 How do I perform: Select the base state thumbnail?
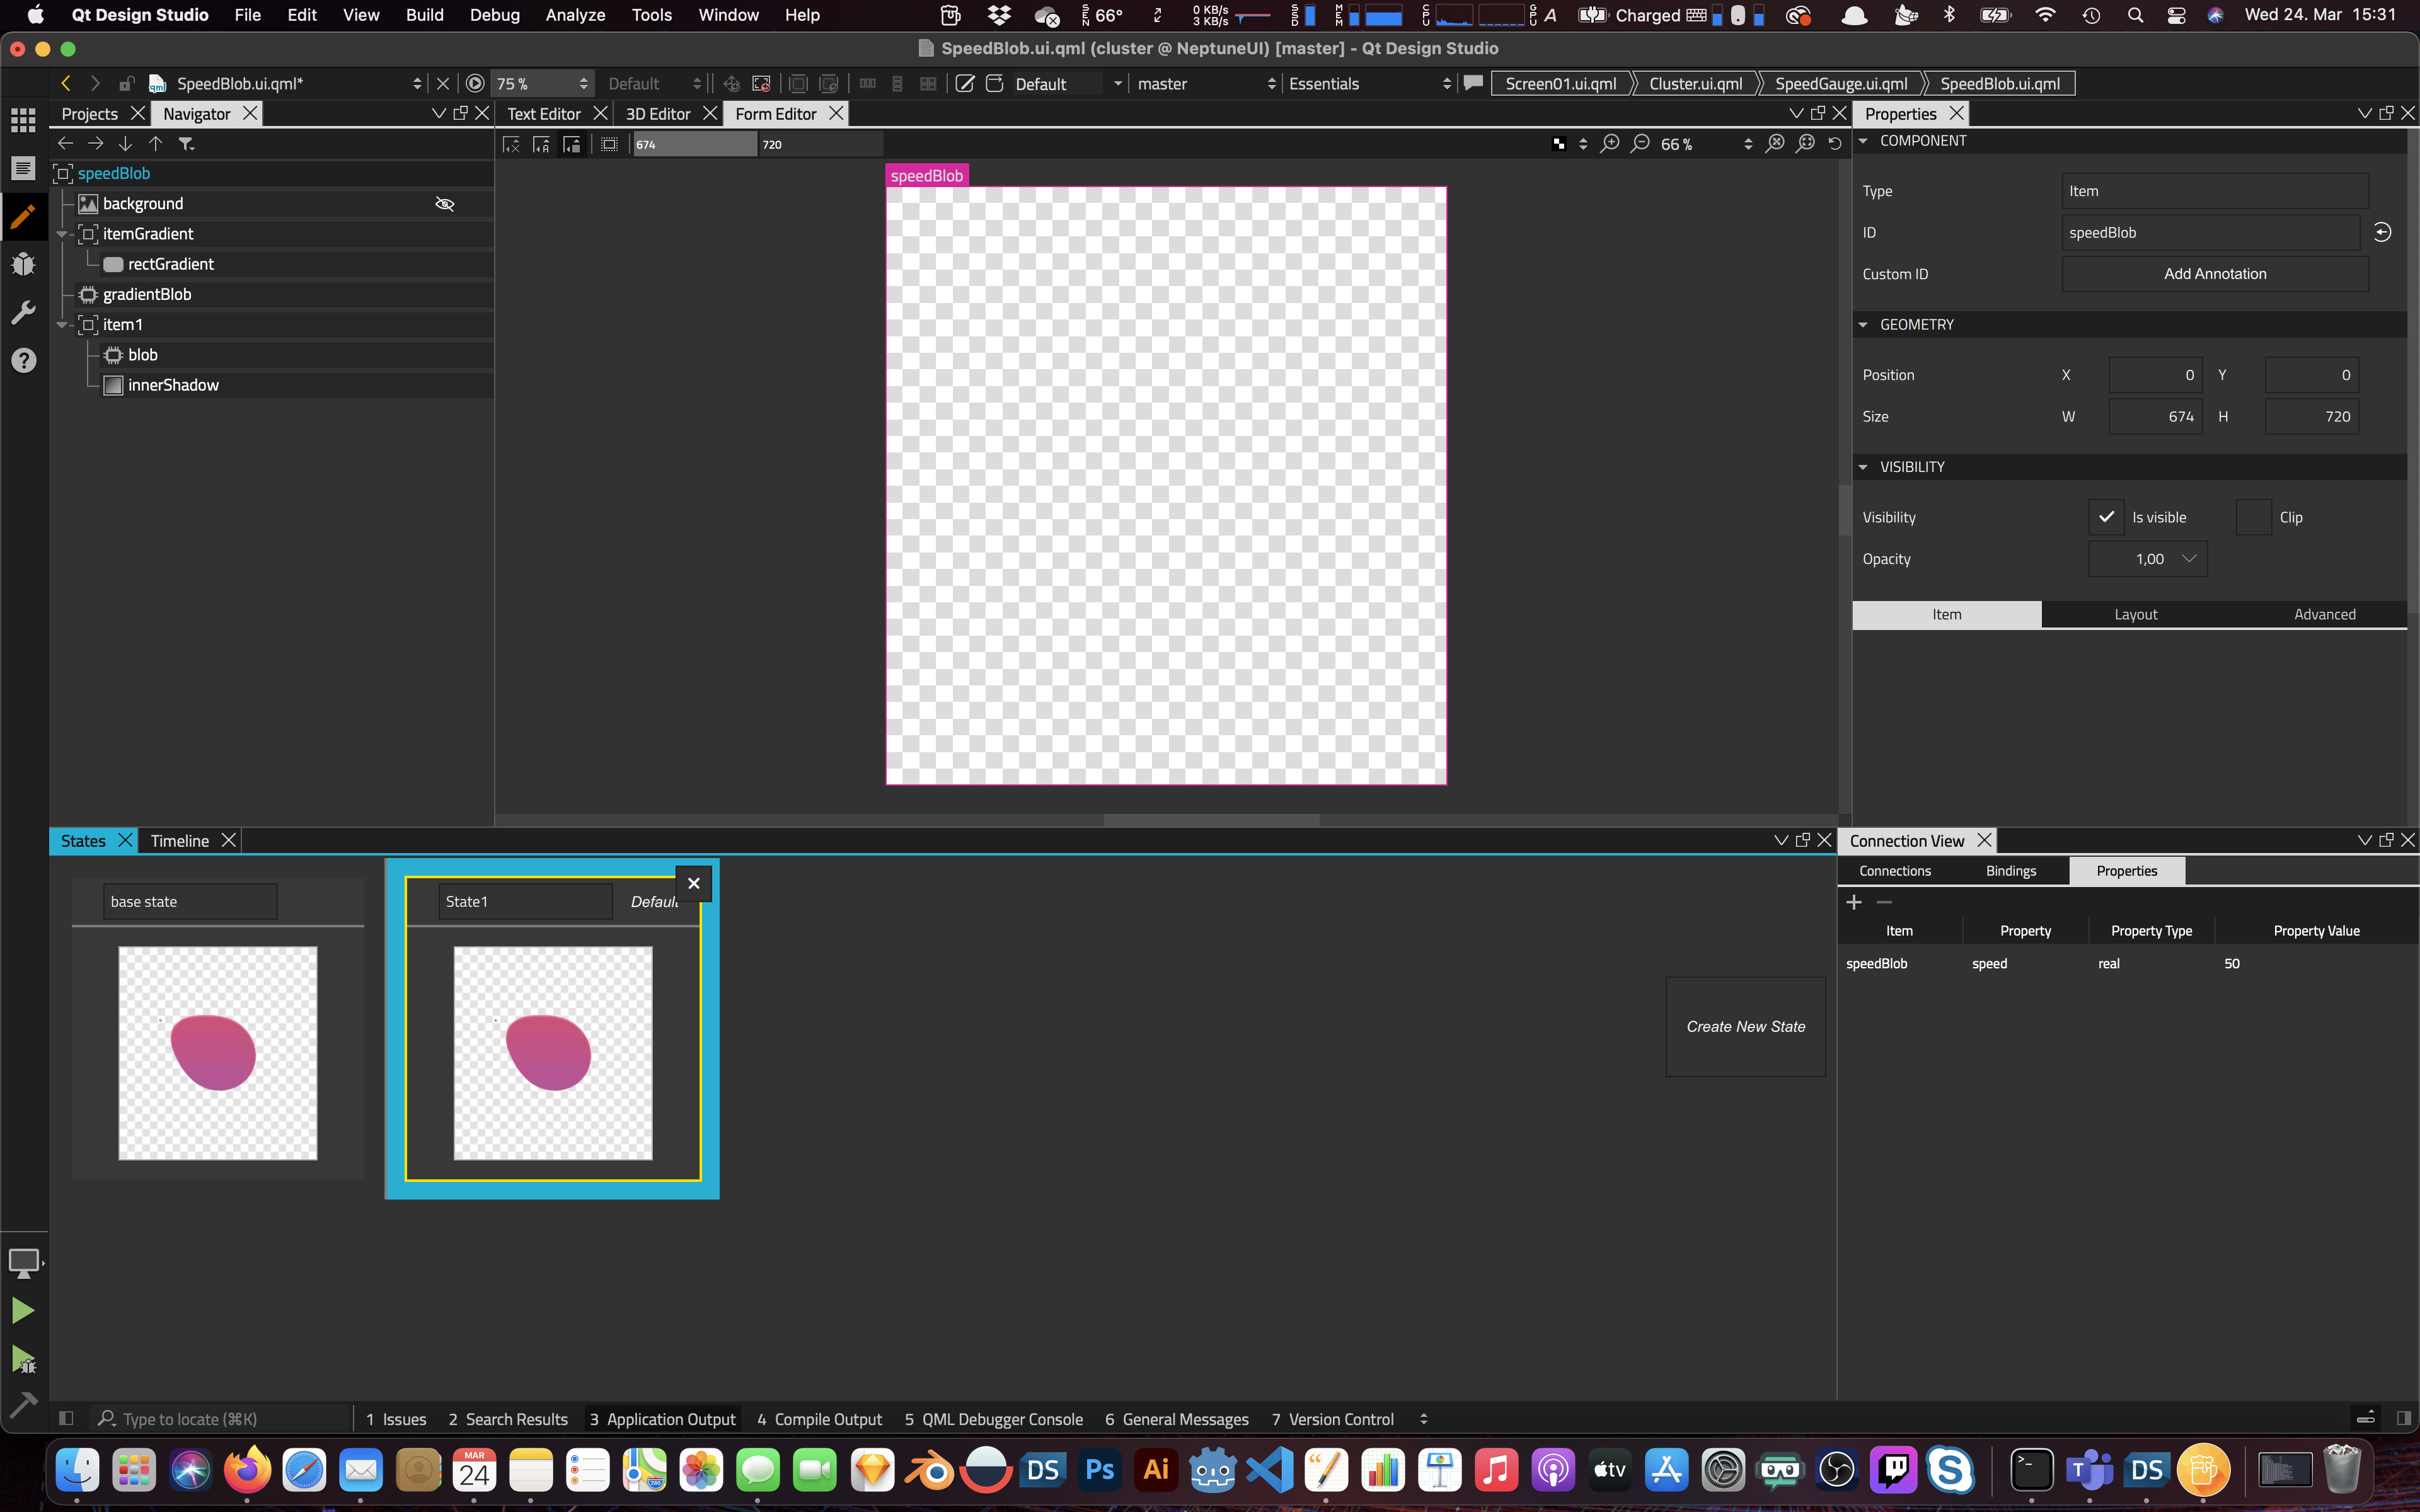pos(218,1052)
